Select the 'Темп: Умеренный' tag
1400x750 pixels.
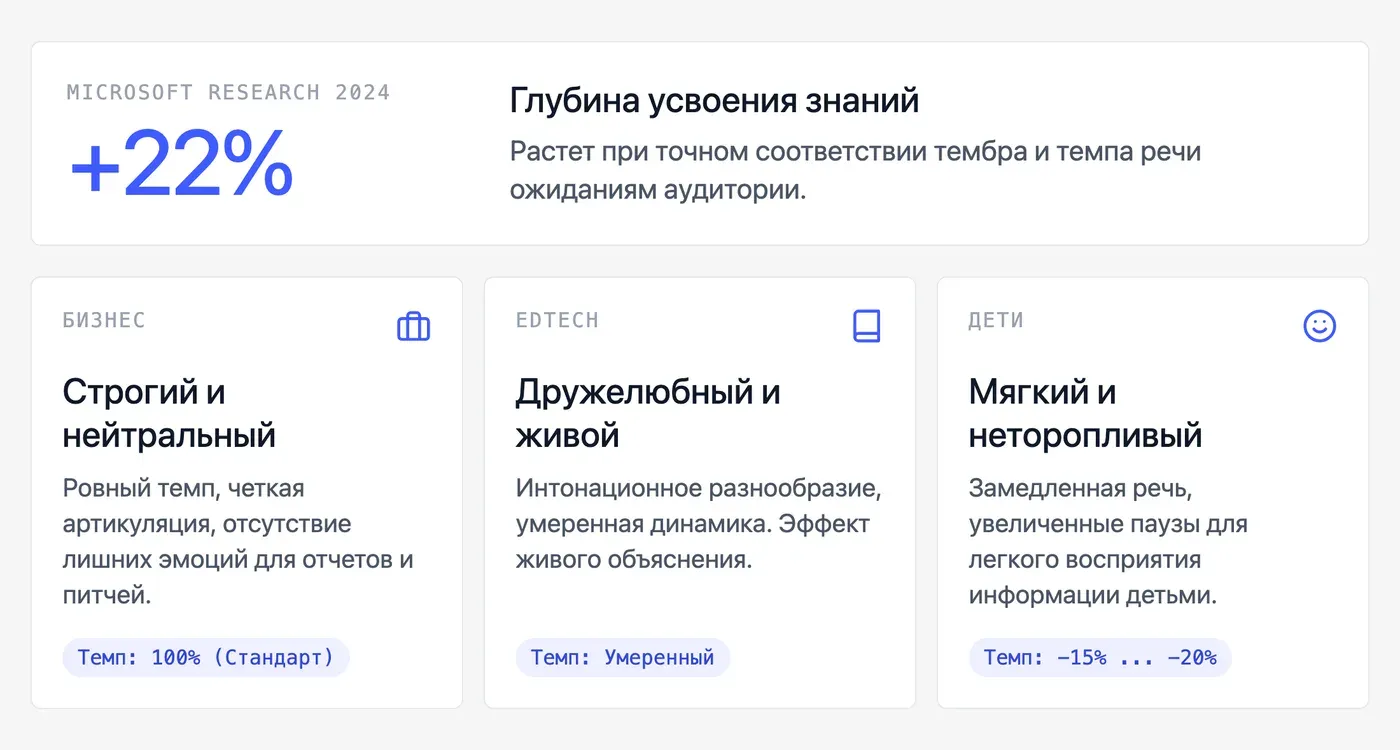tap(623, 657)
